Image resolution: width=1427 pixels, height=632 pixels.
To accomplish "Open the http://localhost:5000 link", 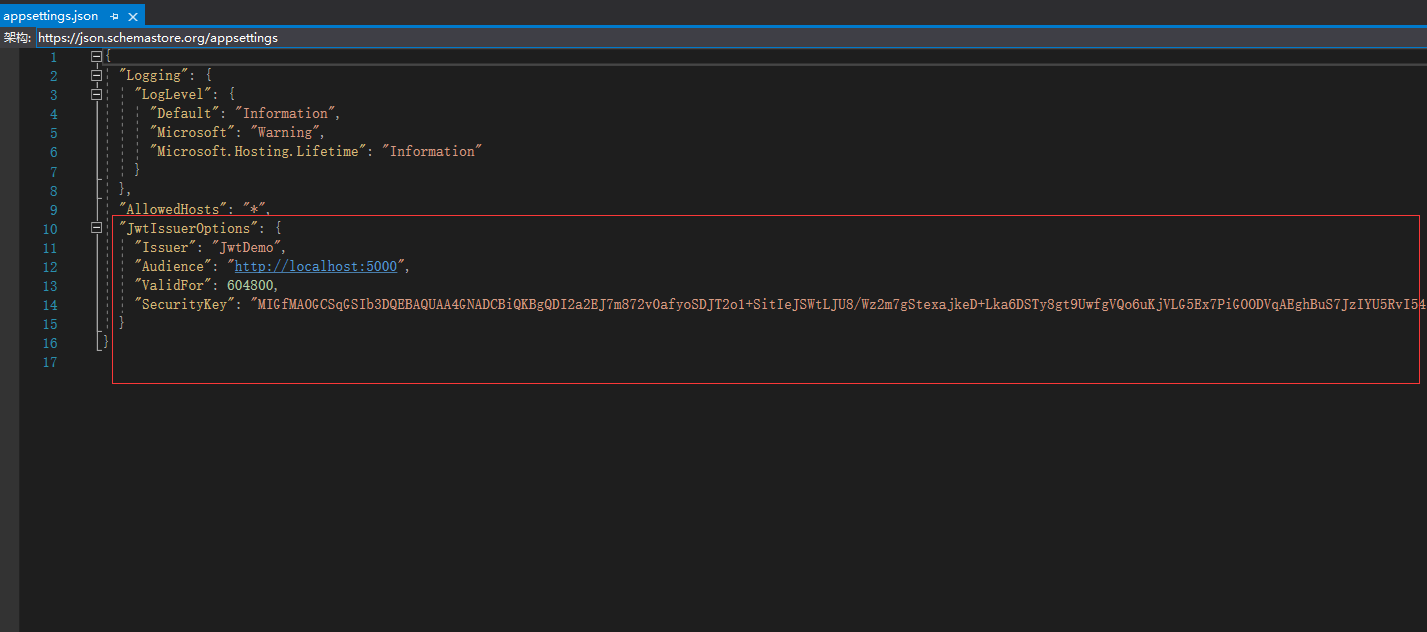I will click(x=316, y=267).
